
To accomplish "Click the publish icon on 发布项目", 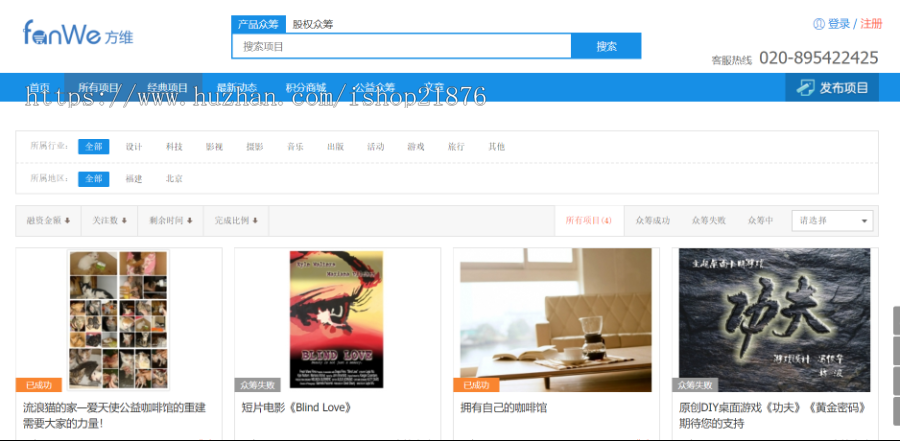I will [x=805, y=88].
